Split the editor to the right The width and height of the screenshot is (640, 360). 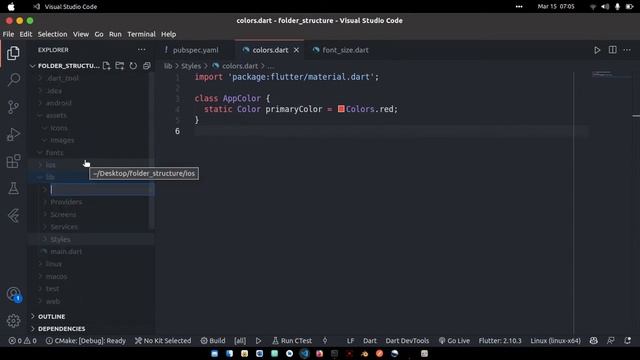click(x=613, y=50)
